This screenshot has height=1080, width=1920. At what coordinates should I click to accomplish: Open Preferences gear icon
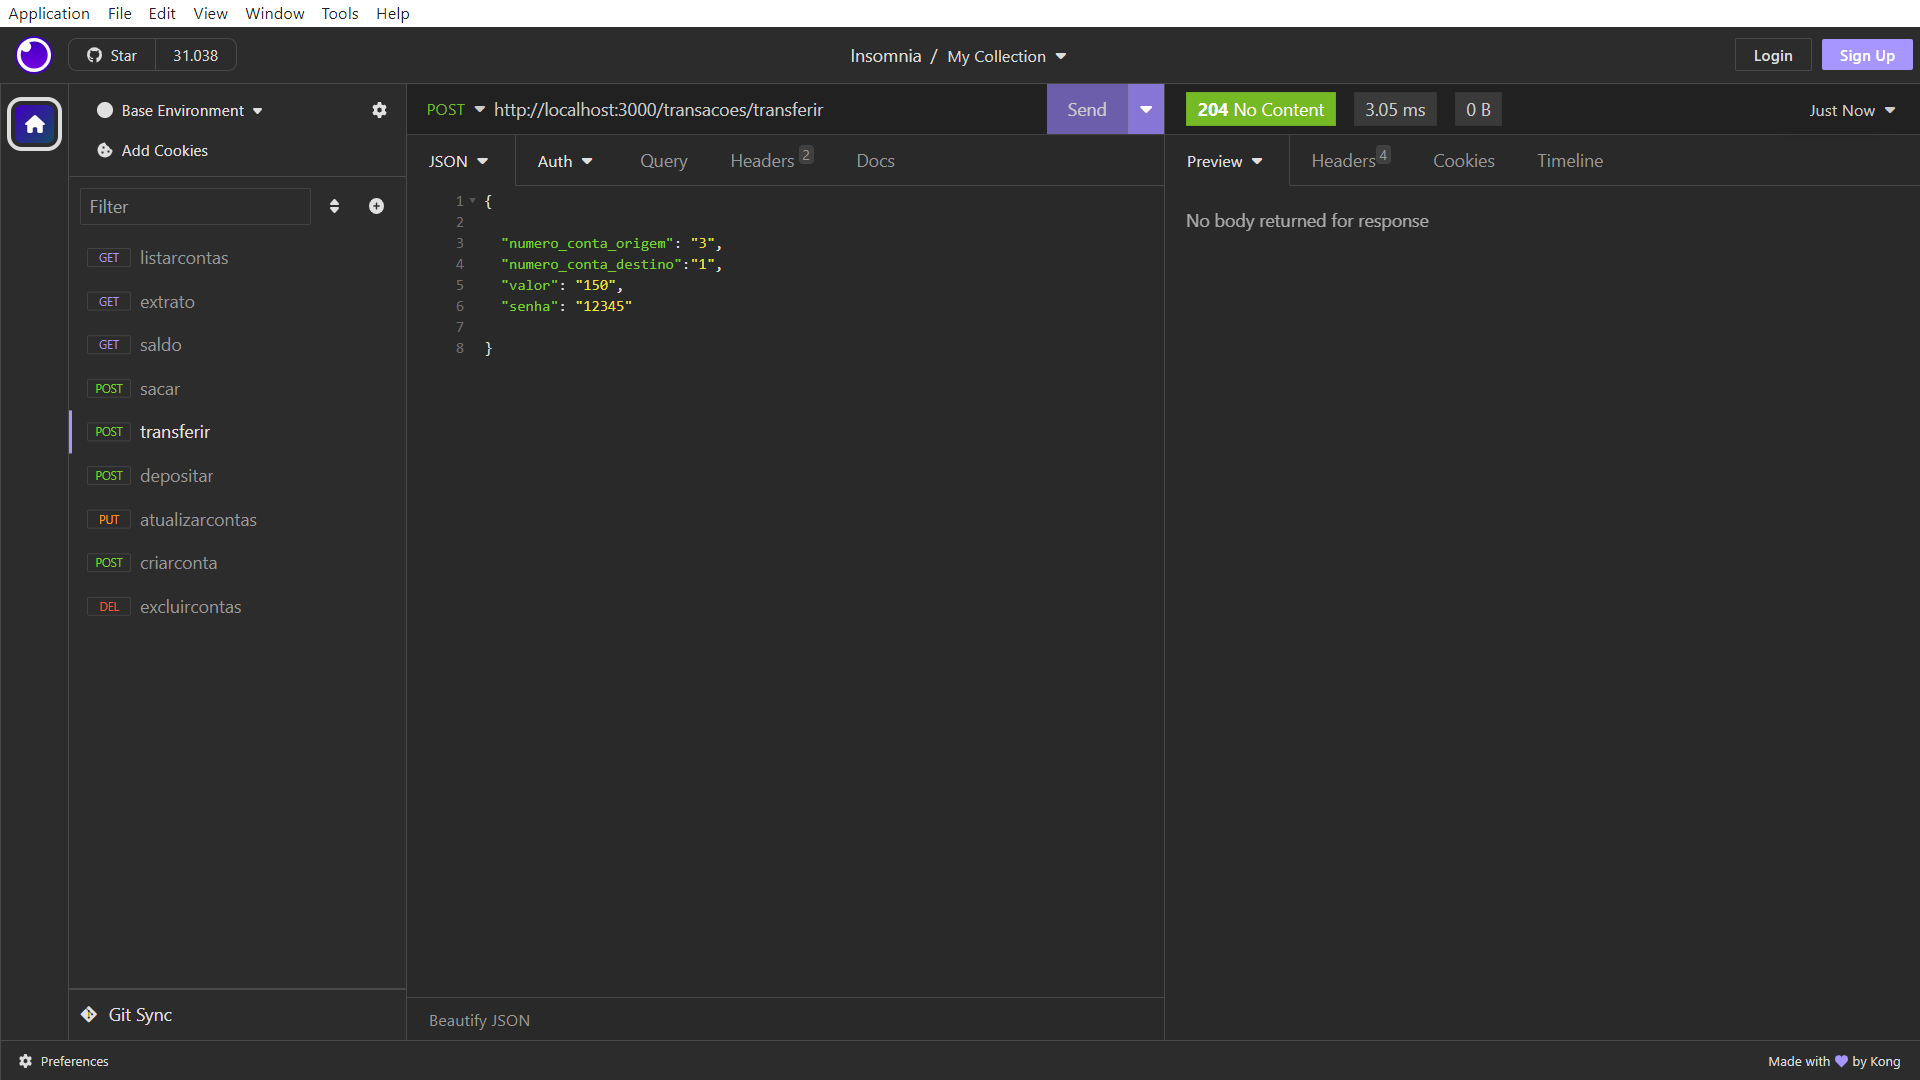[26, 1061]
